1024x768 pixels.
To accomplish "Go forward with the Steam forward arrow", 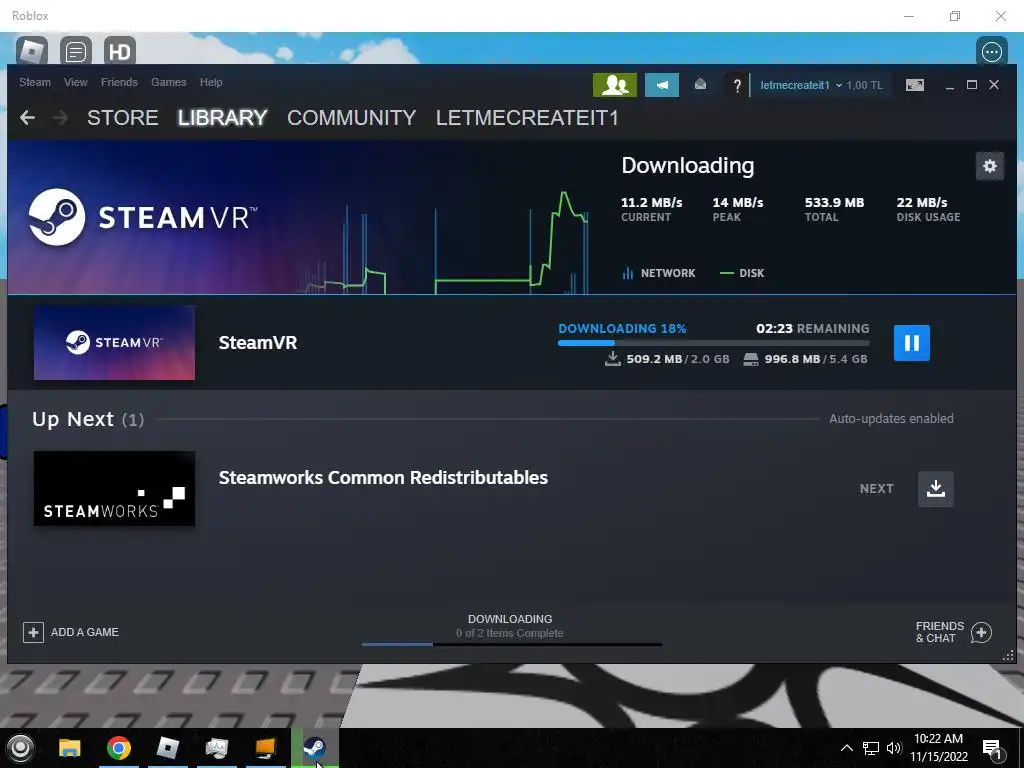I will 60,118.
